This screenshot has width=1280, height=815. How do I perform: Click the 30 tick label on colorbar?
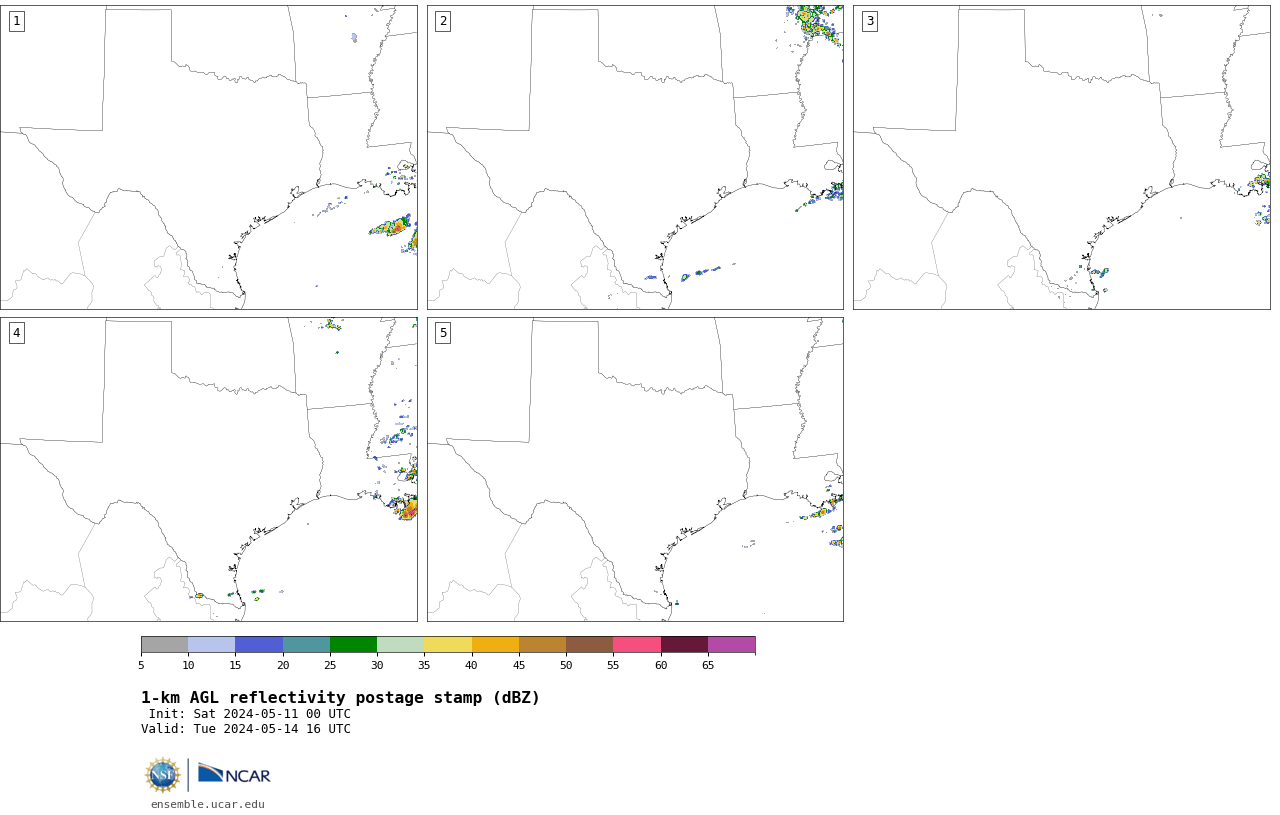coord(377,665)
